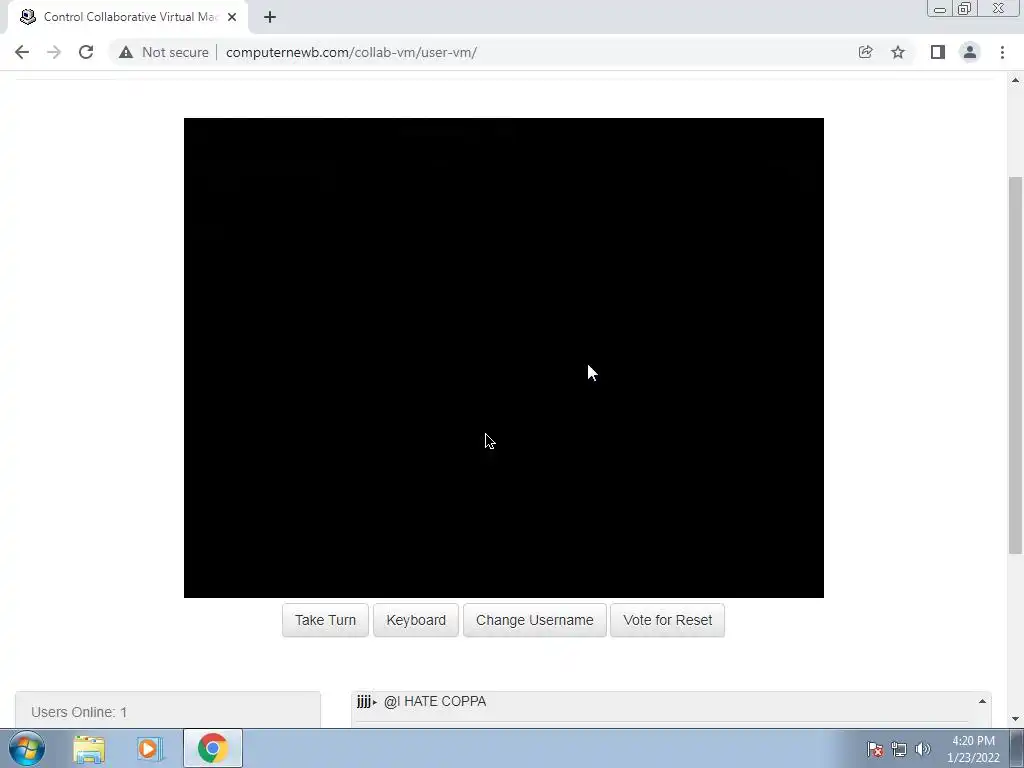Image resolution: width=1024 pixels, height=768 pixels.
Task: Reload the page with the refresh icon
Action: tap(86, 52)
